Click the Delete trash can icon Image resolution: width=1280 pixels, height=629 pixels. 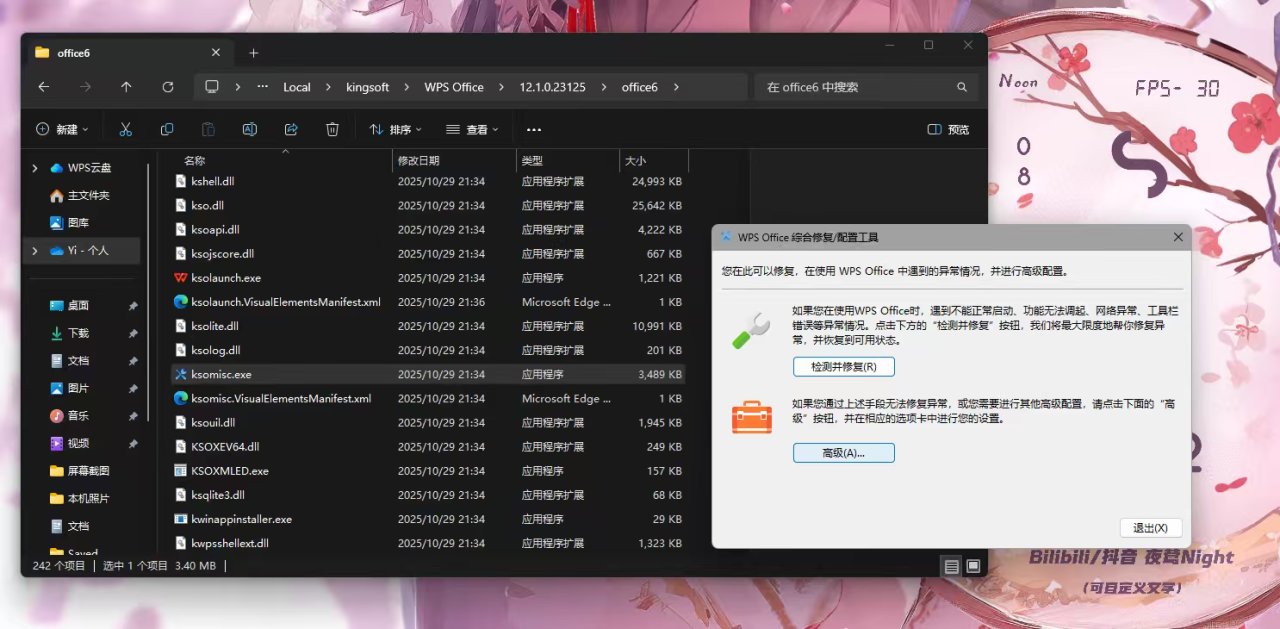pyautogui.click(x=332, y=129)
